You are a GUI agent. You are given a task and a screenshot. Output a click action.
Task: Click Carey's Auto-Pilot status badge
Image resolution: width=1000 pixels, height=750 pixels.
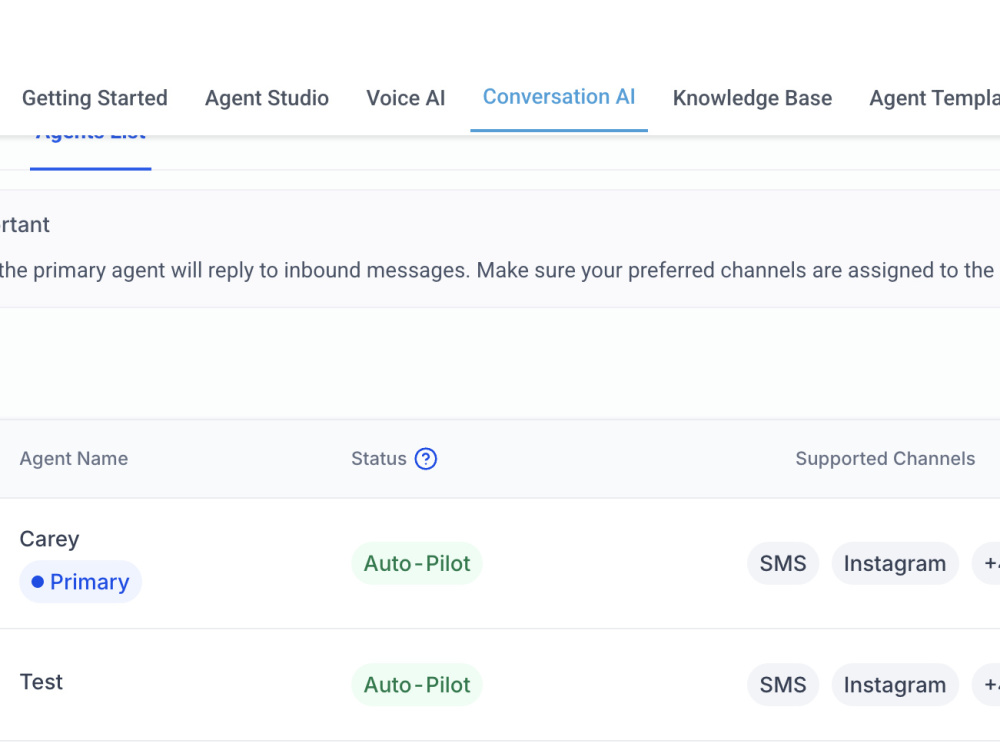[x=417, y=564]
